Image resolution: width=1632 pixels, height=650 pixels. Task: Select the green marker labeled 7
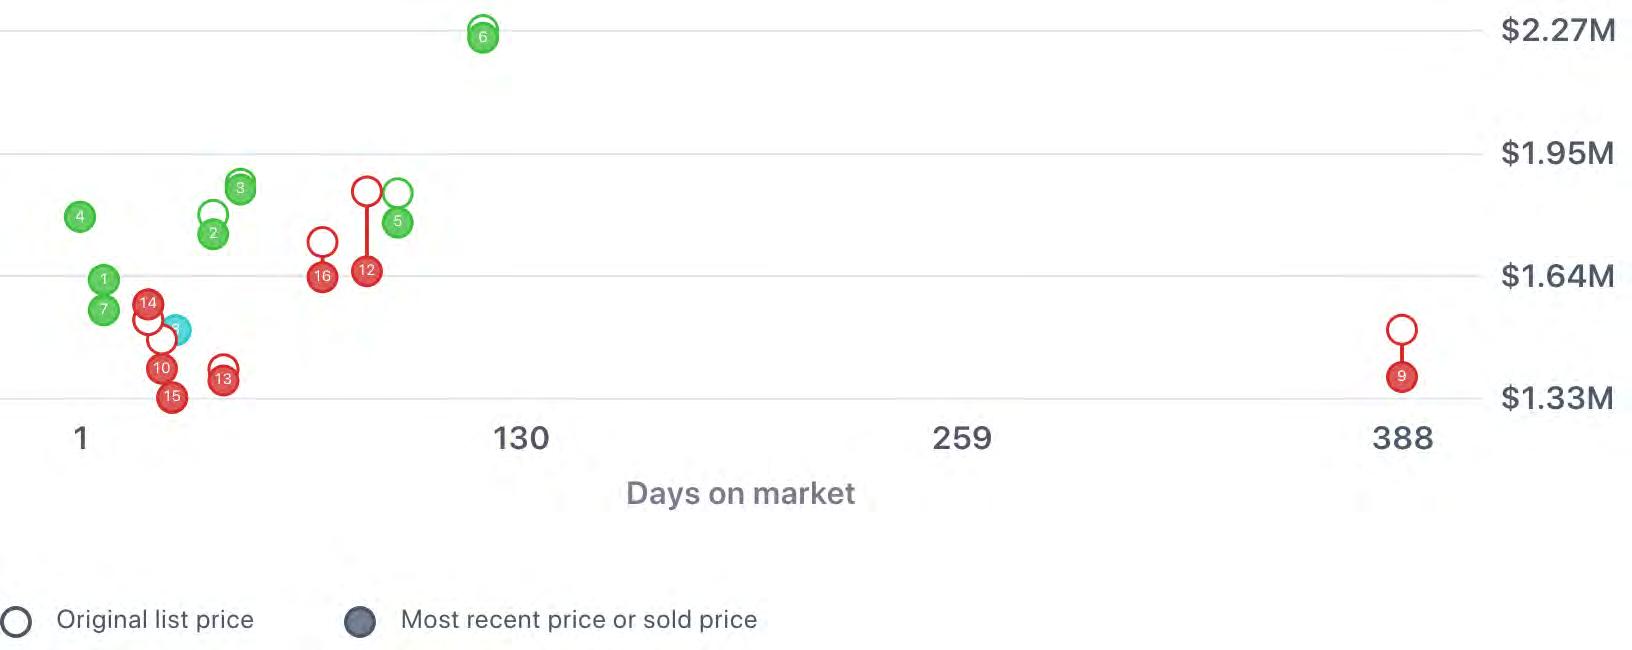[x=104, y=310]
